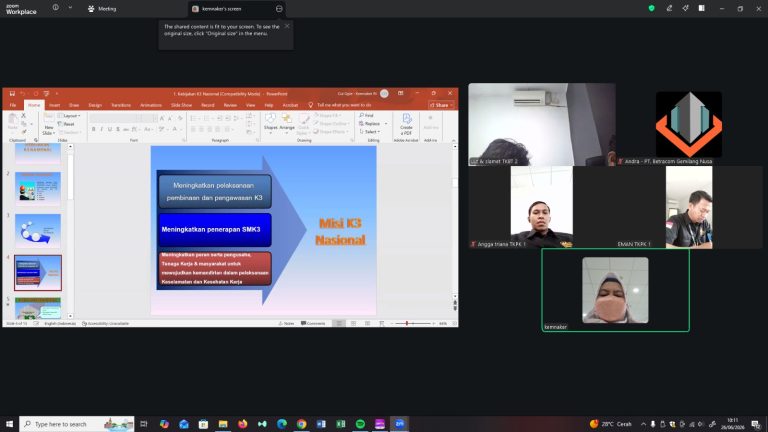Click the Save icon in PowerPoint title bar

click(12, 93)
